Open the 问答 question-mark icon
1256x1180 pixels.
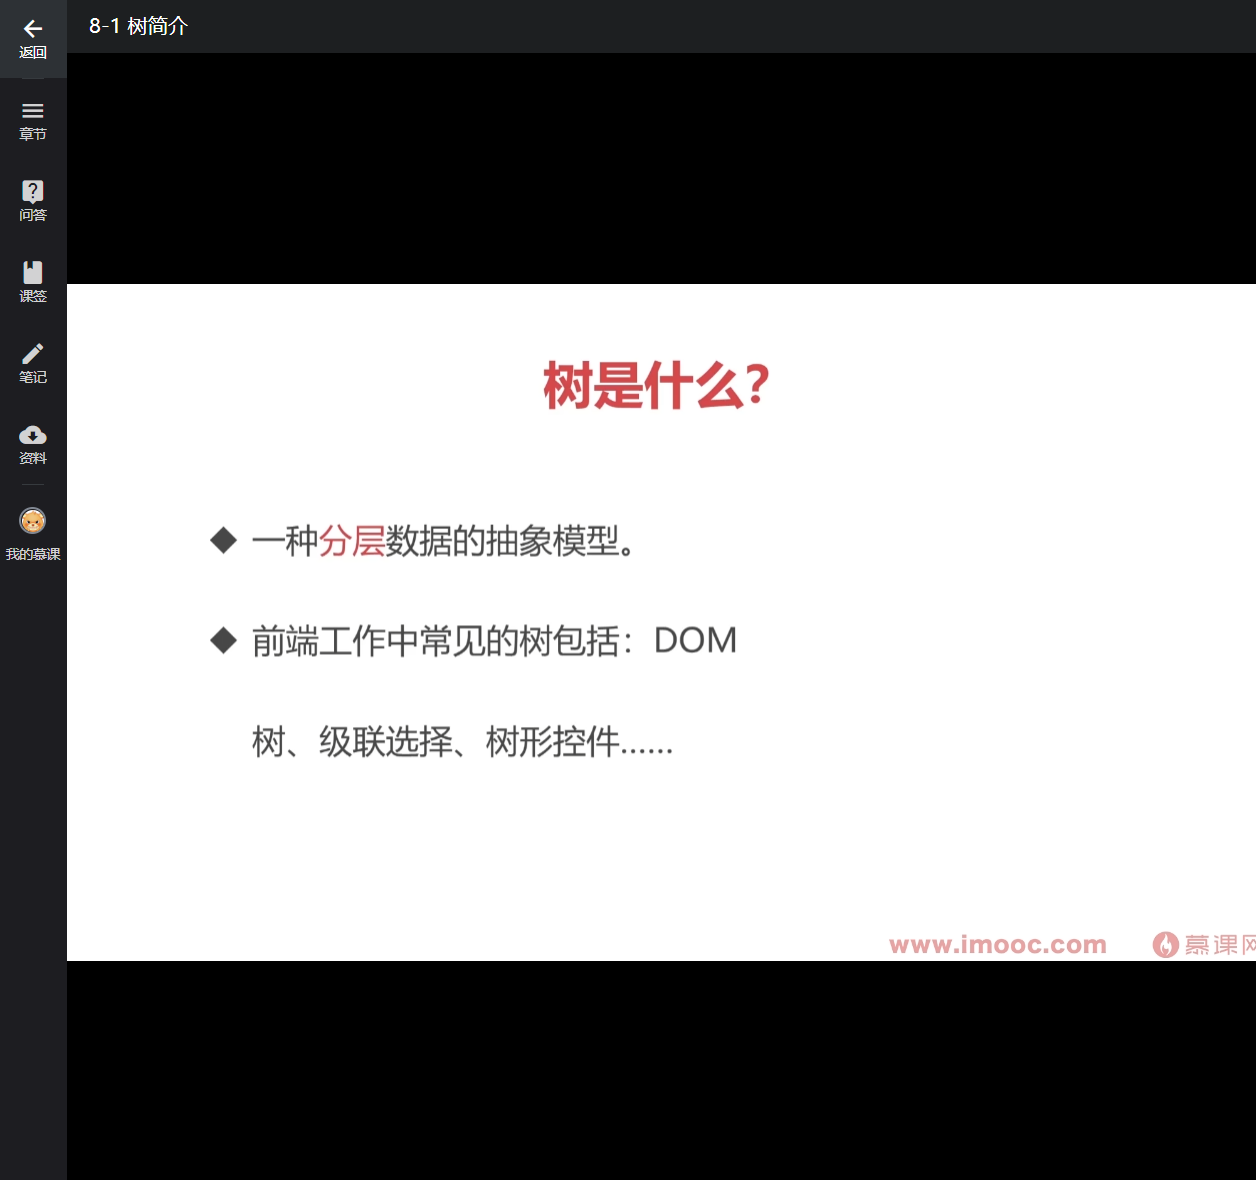pos(33,191)
